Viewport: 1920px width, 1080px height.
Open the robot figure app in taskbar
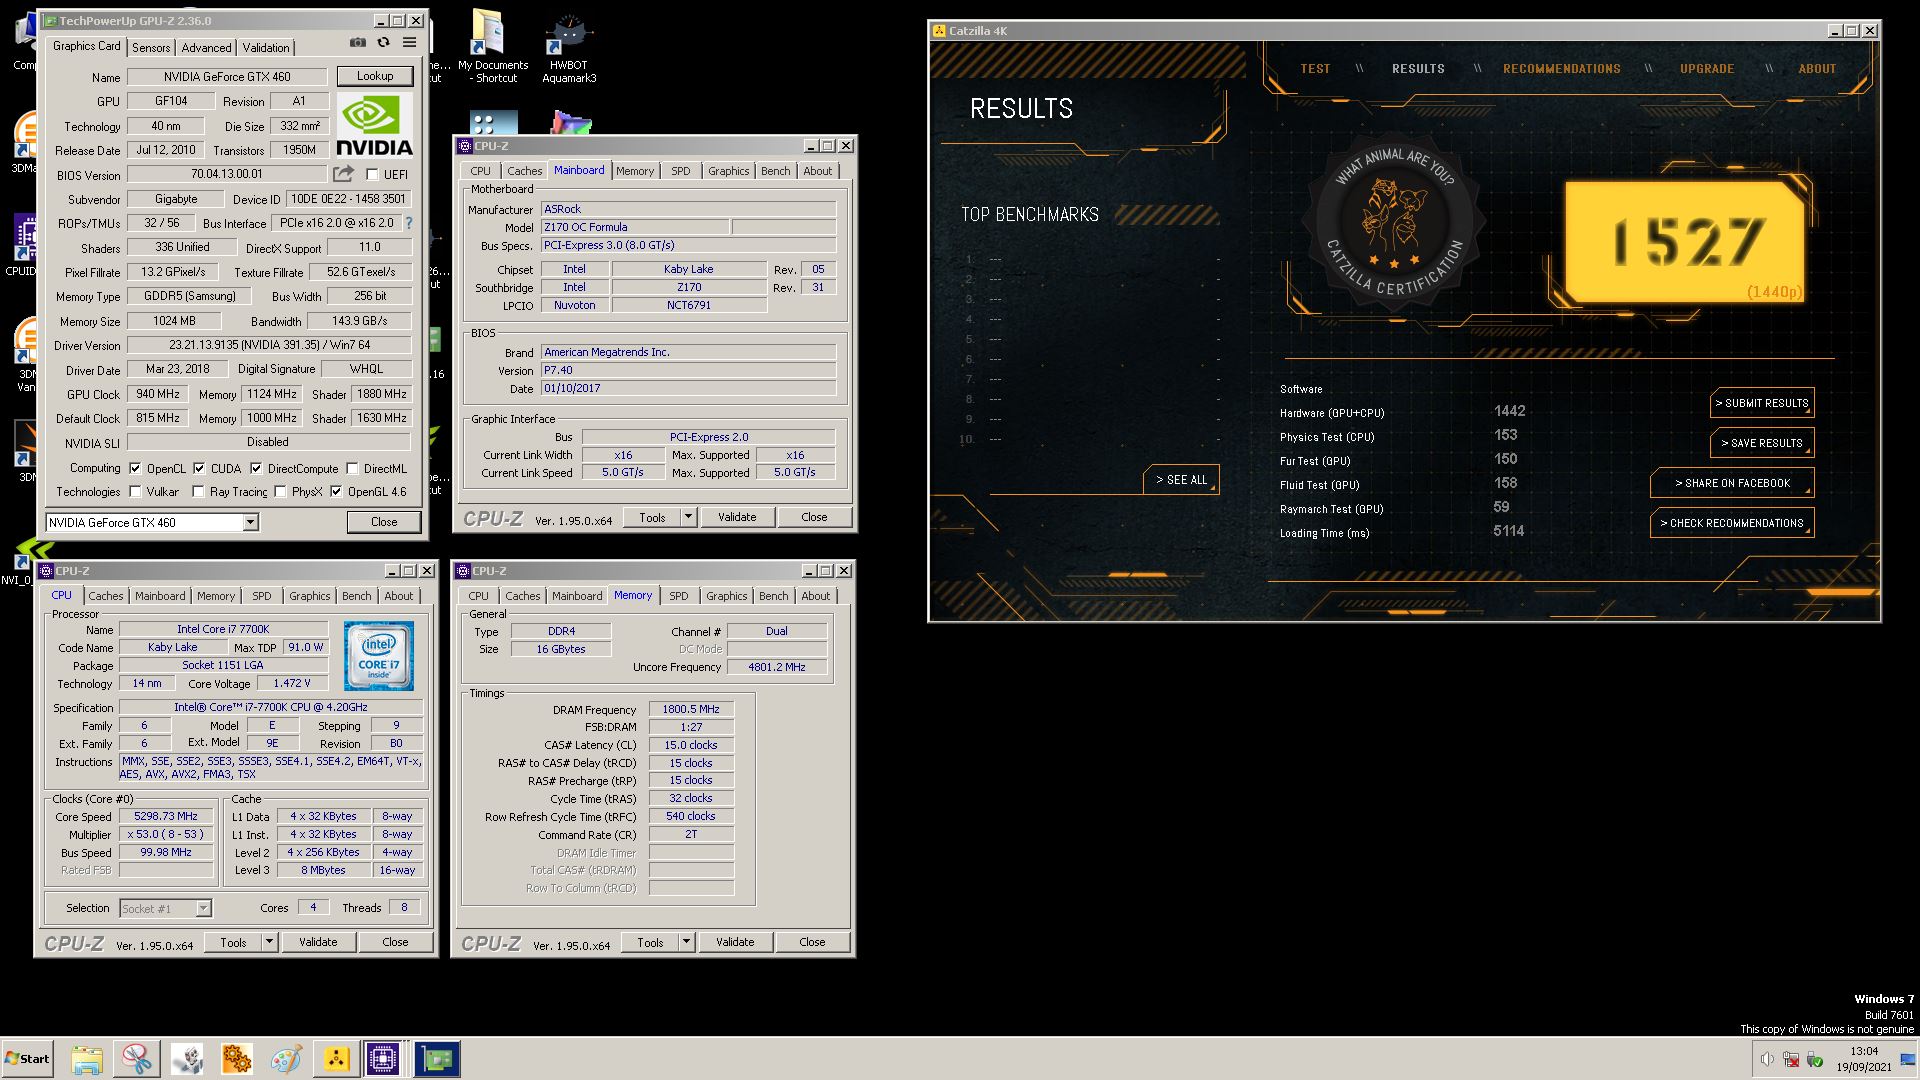click(187, 1059)
